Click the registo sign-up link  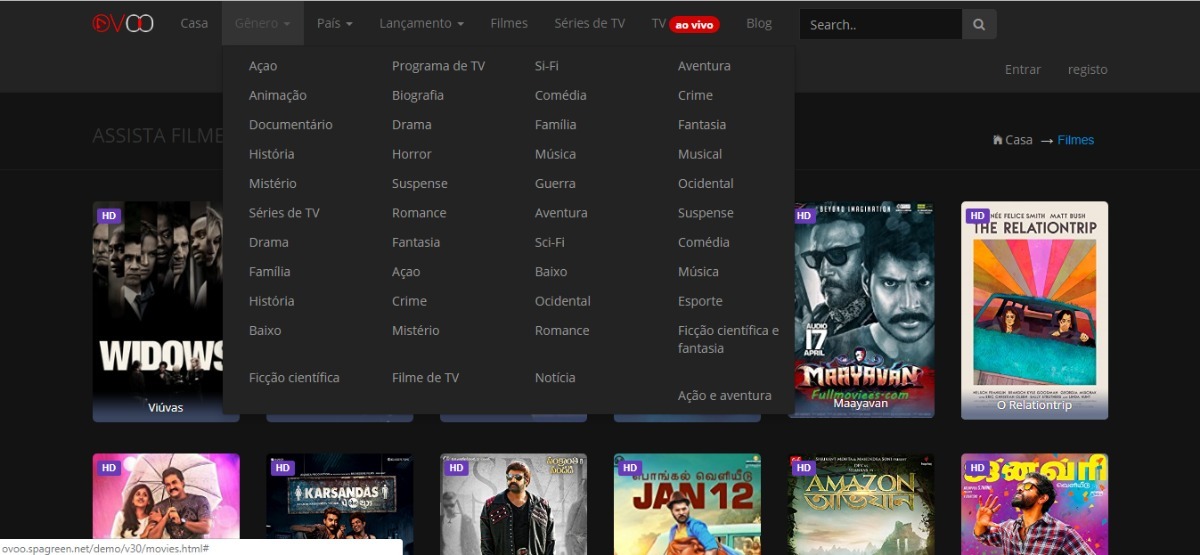coord(1088,70)
